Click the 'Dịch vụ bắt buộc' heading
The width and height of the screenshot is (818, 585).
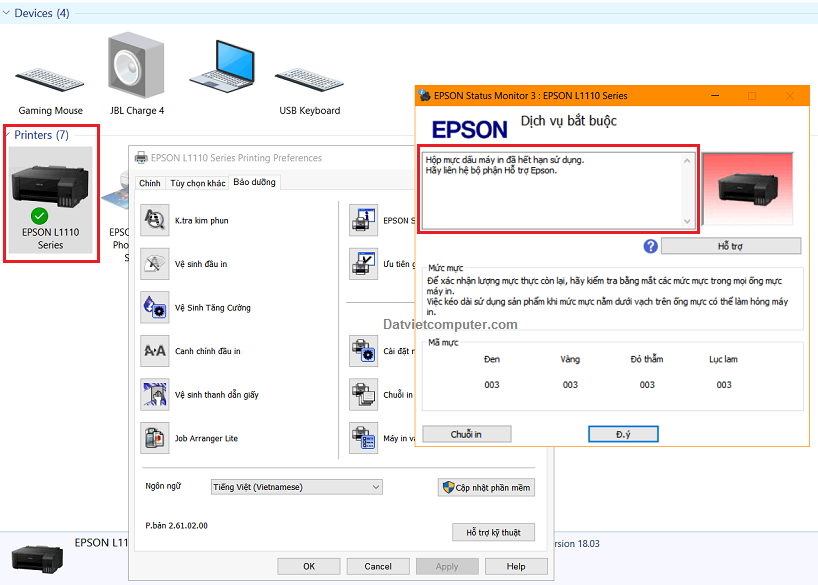click(569, 121)
